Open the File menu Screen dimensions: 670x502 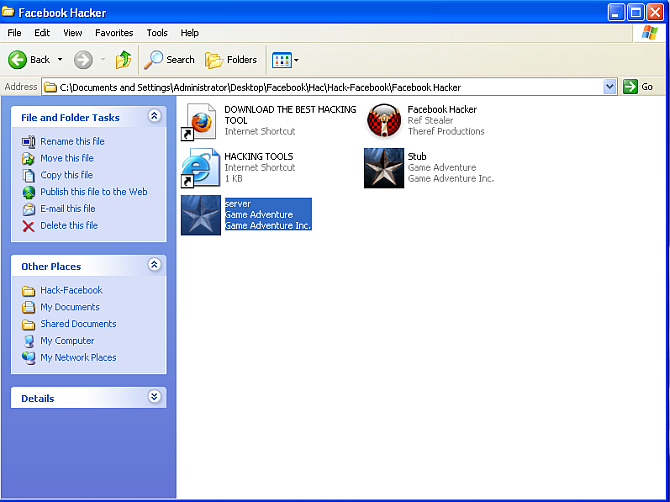14,33
